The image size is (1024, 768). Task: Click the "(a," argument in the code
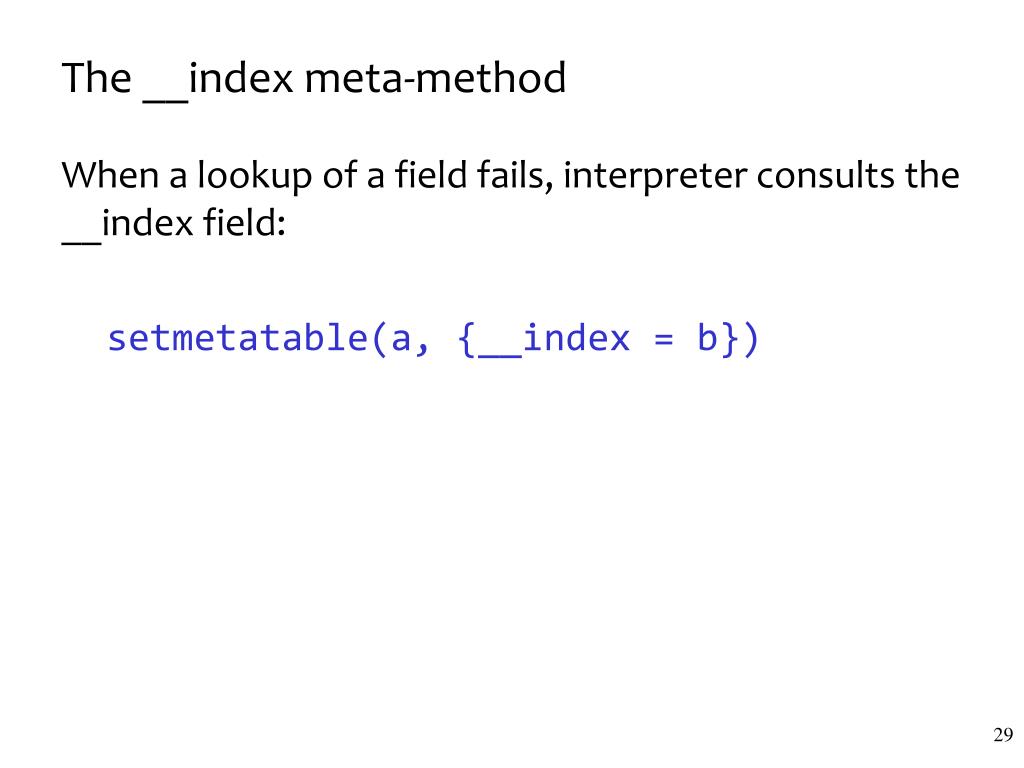[400, 340]
